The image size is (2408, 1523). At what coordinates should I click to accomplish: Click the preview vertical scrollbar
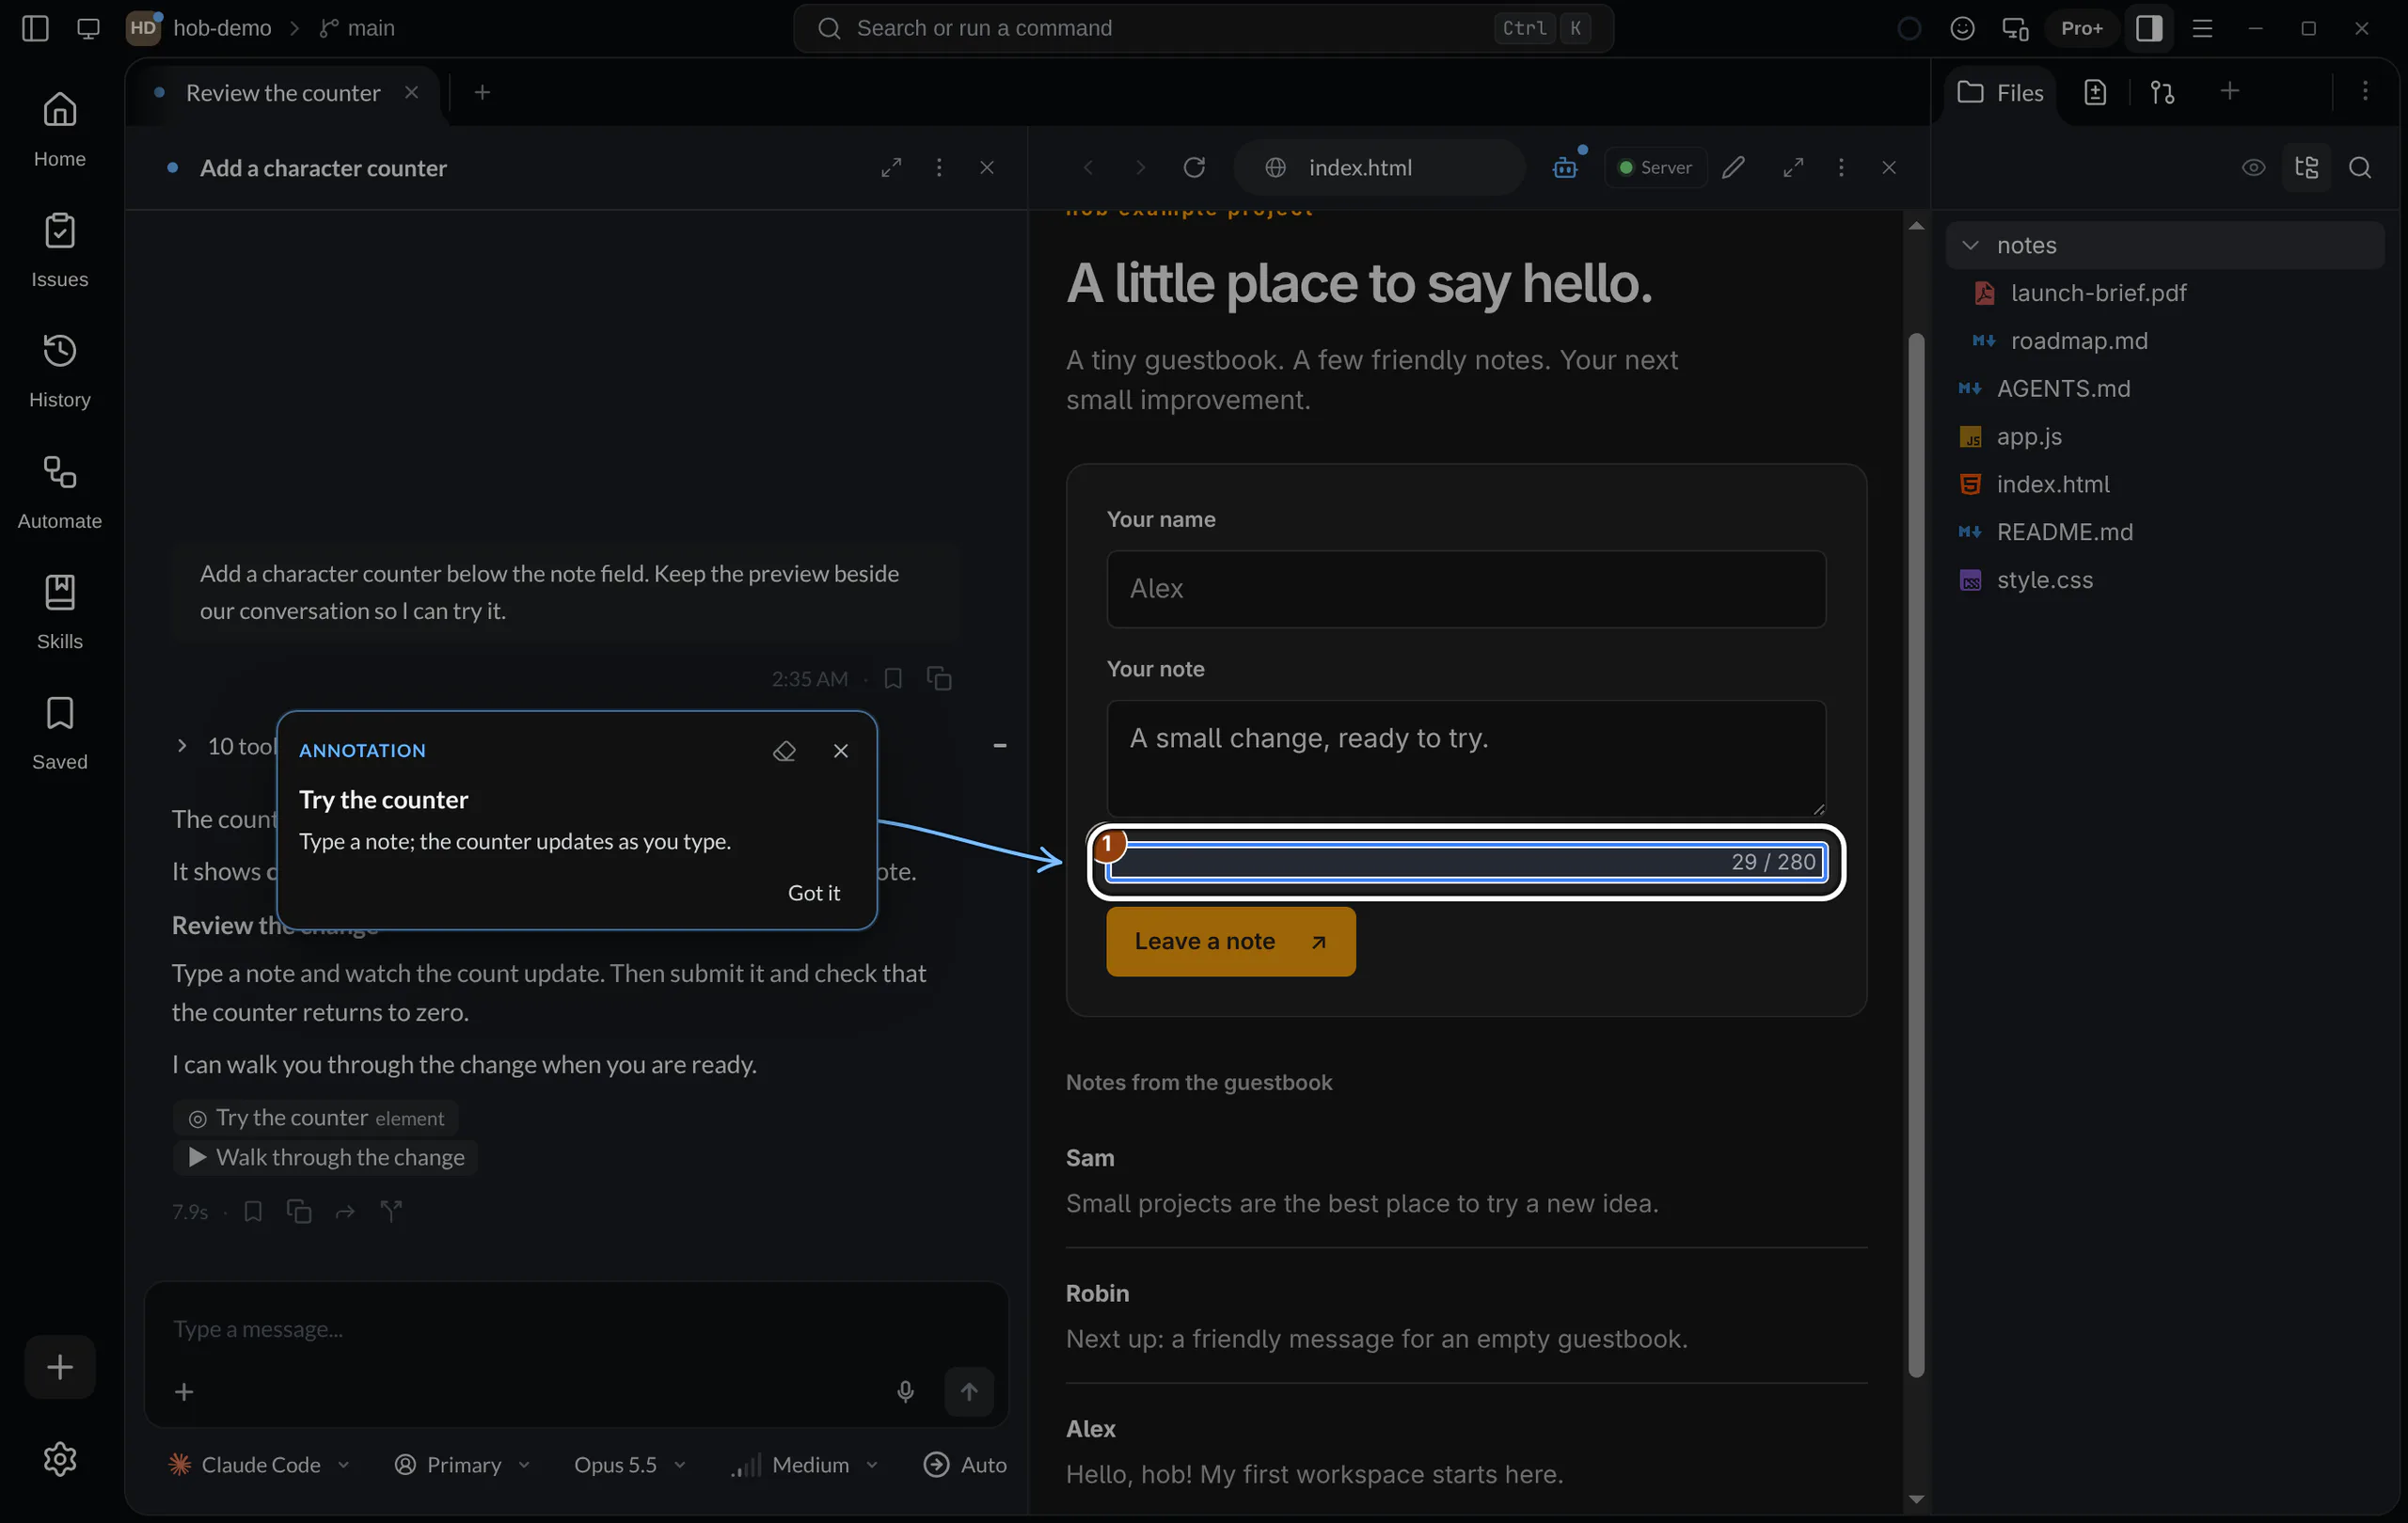[x=1916, y=855]
